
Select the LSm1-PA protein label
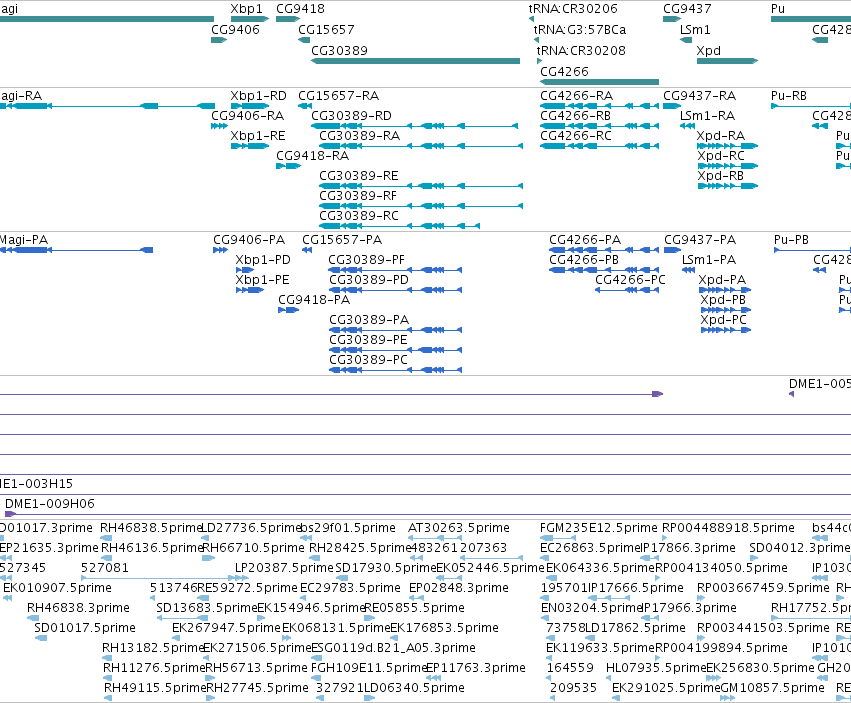[709, 260]
